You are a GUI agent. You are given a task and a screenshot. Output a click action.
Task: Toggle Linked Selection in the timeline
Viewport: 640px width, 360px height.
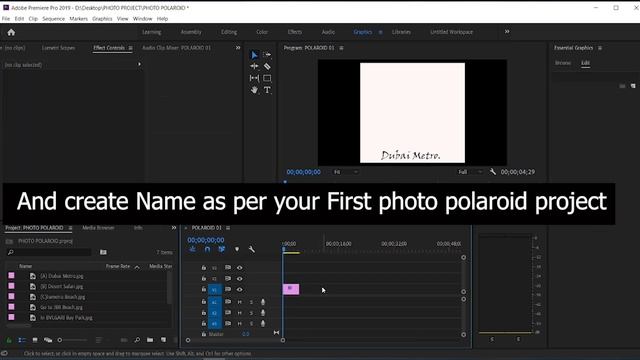point(222,249)
